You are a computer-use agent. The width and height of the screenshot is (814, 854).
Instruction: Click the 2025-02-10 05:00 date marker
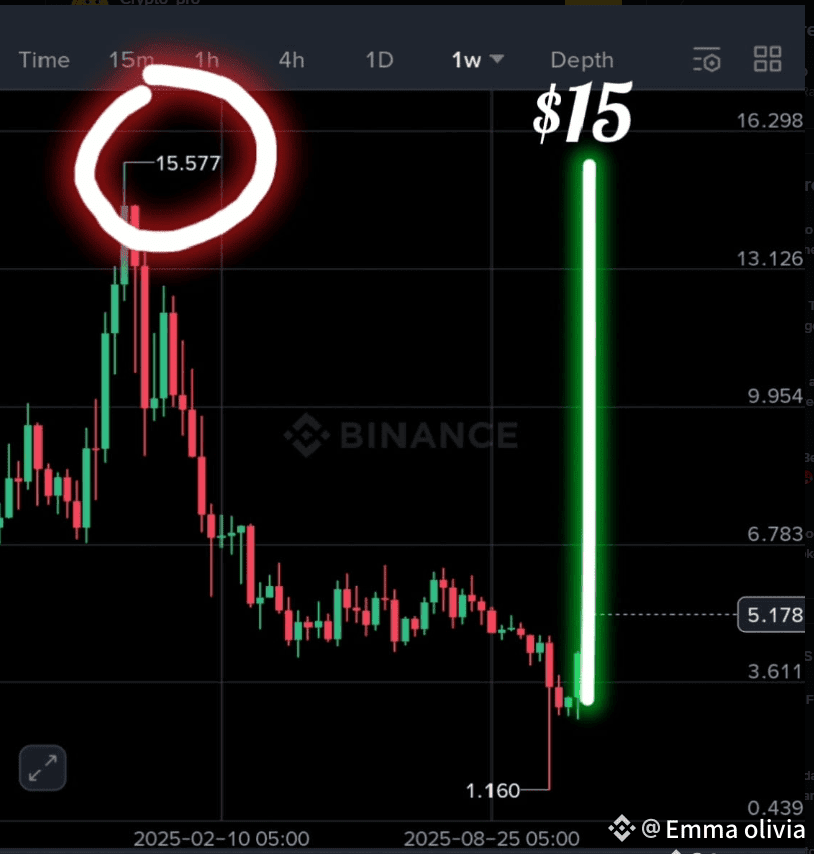click(222, 839)
